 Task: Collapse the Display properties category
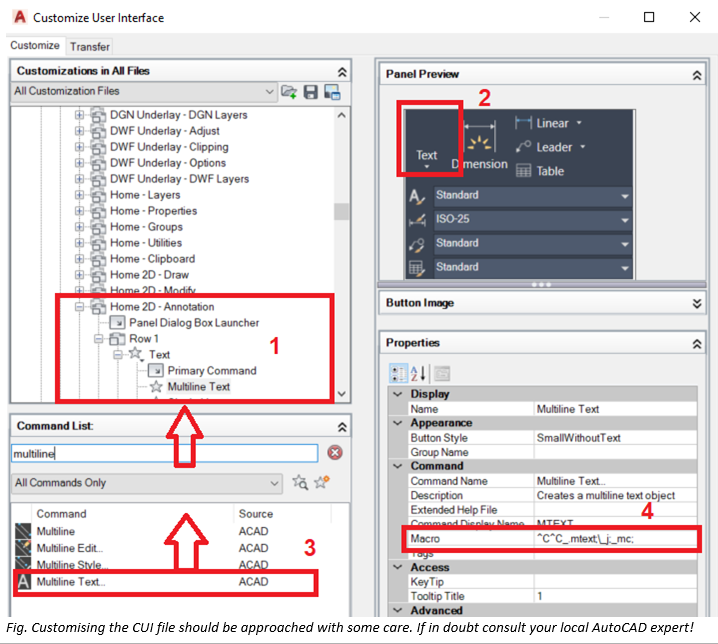pos(398,394)
